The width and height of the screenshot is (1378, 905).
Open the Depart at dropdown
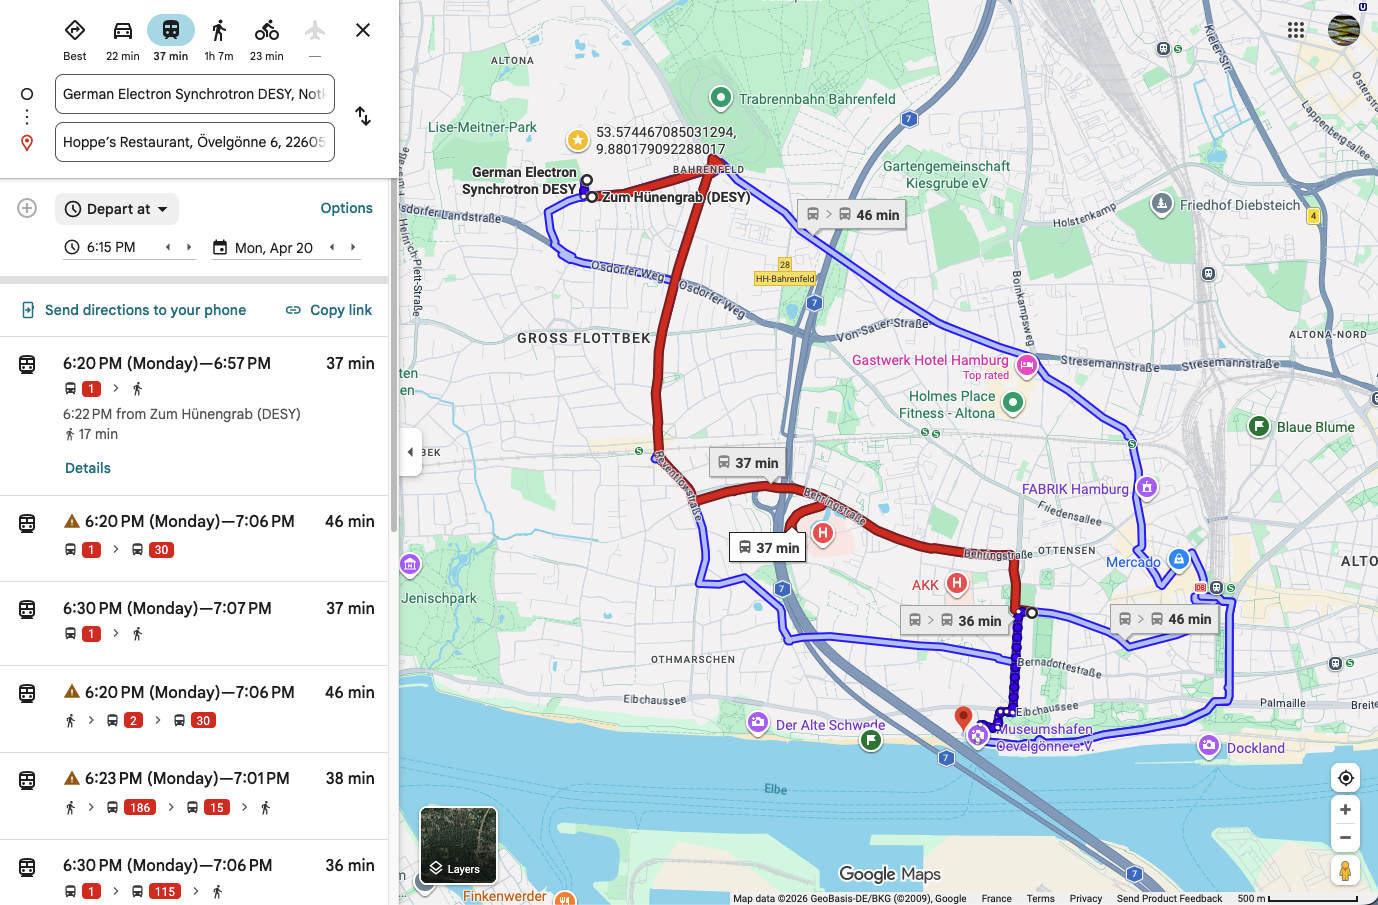coord(117,209)
